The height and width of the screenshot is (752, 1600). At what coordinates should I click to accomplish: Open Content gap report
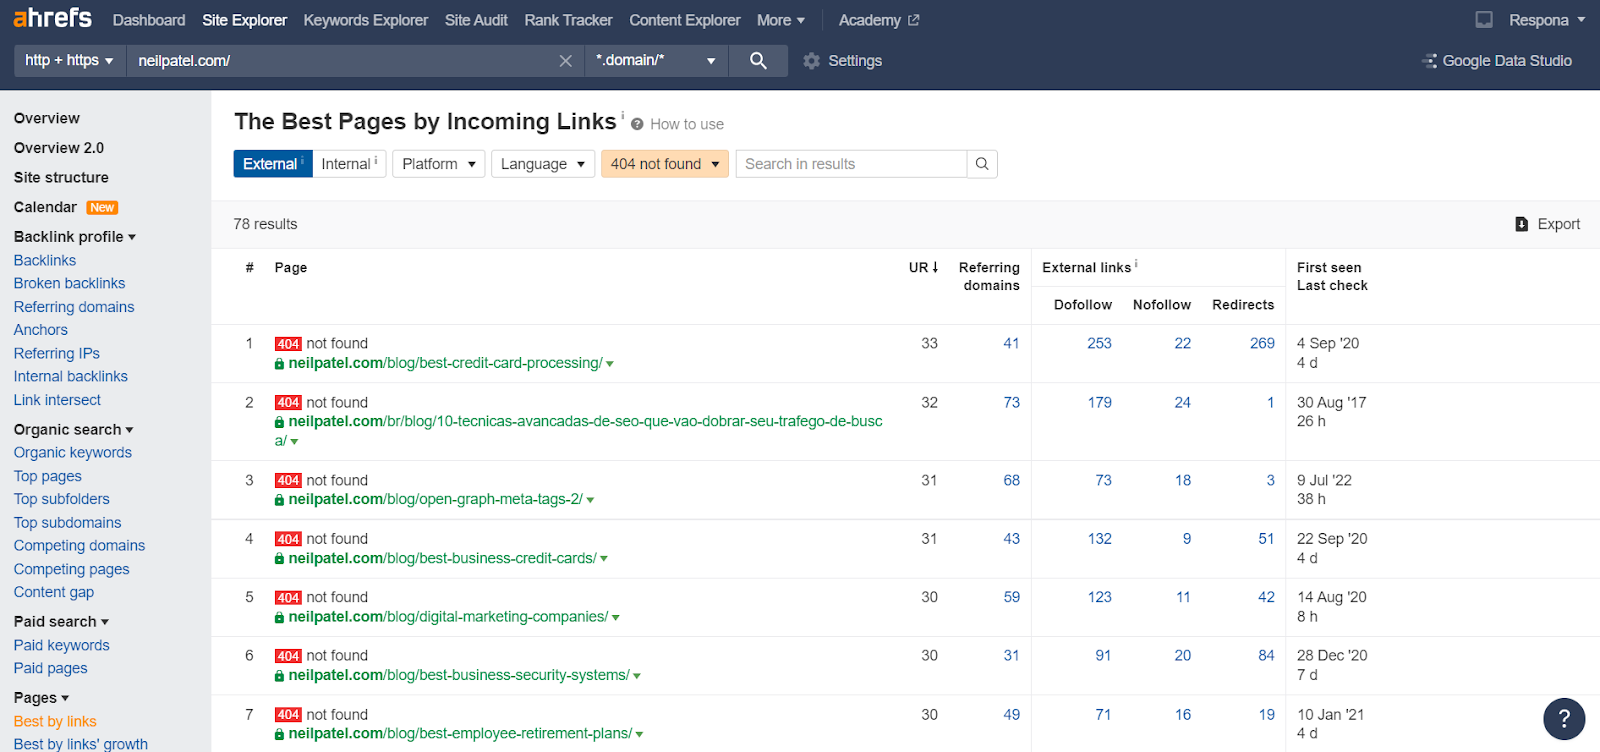[54, 592]
